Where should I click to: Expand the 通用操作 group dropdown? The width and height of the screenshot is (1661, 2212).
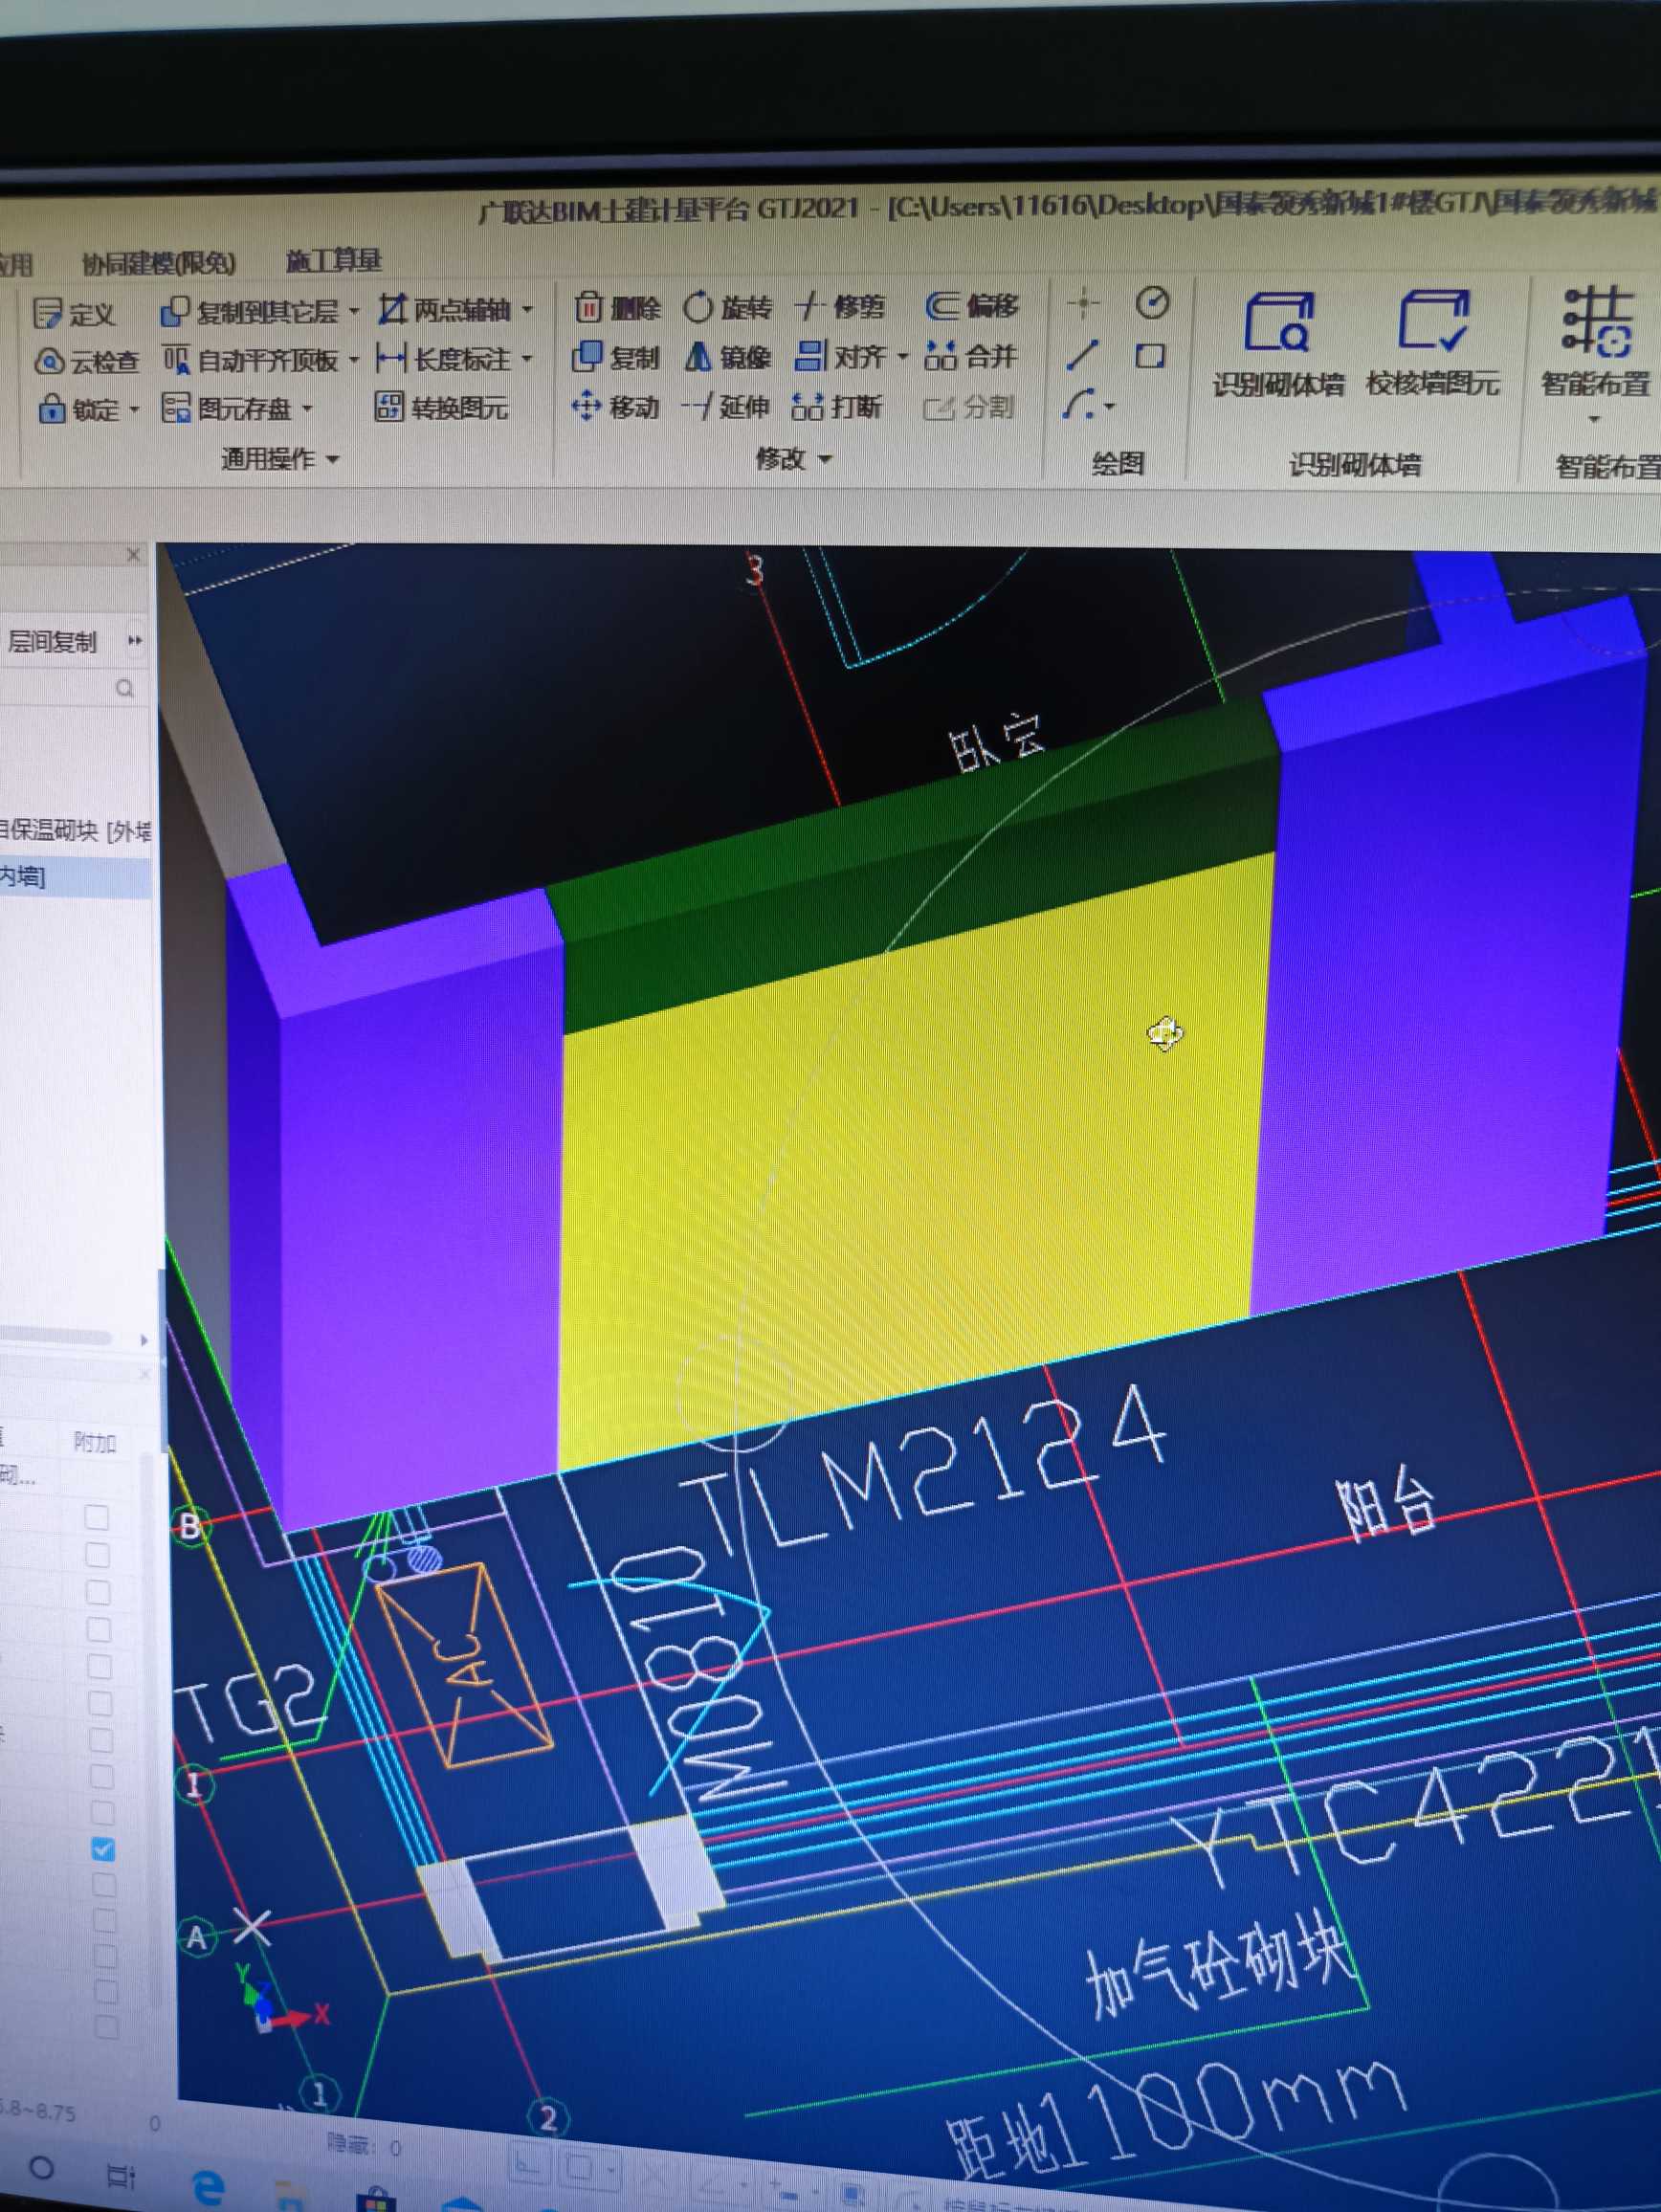[x=332, y=459]
